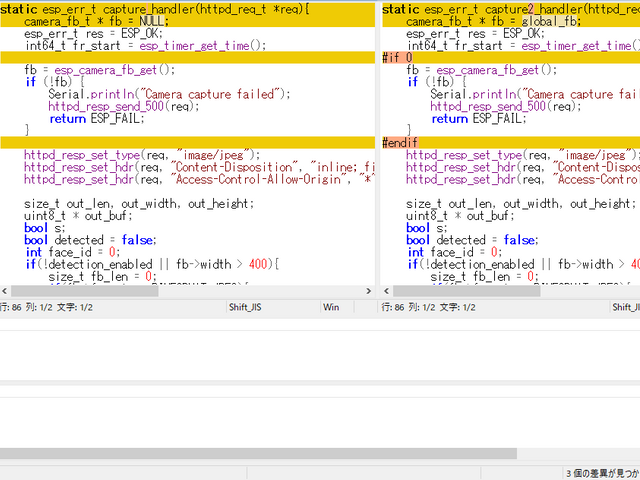The image size is (640, 480).
Task: Place cursor on the '#endif' line
Action: (x=402, y=143)
